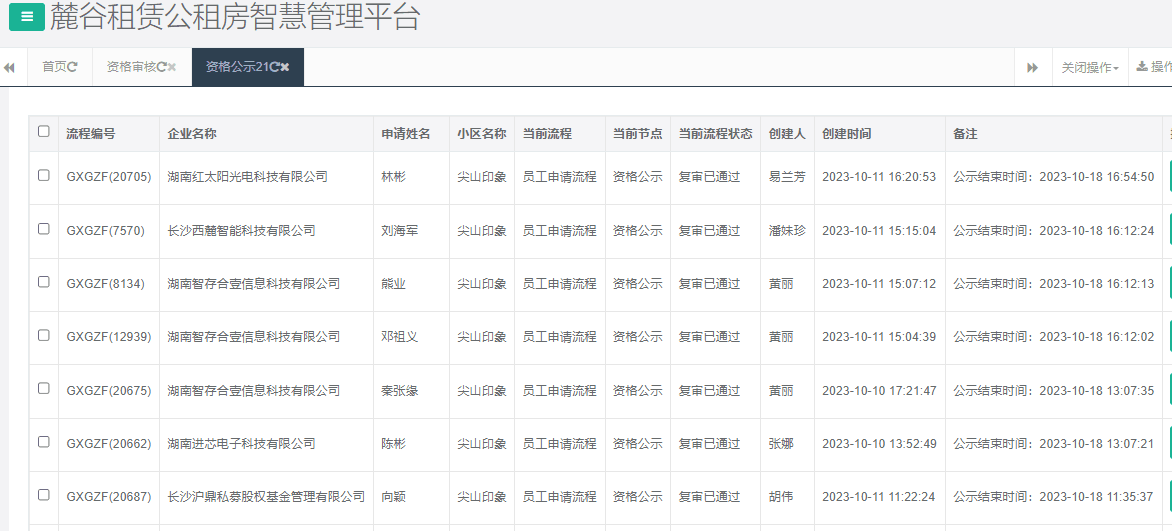Image resolution: width=1172 pixels, height=531 pixels.
Task: Refresh the 首页 tab using its reload icon
Action: pos(73,67)
